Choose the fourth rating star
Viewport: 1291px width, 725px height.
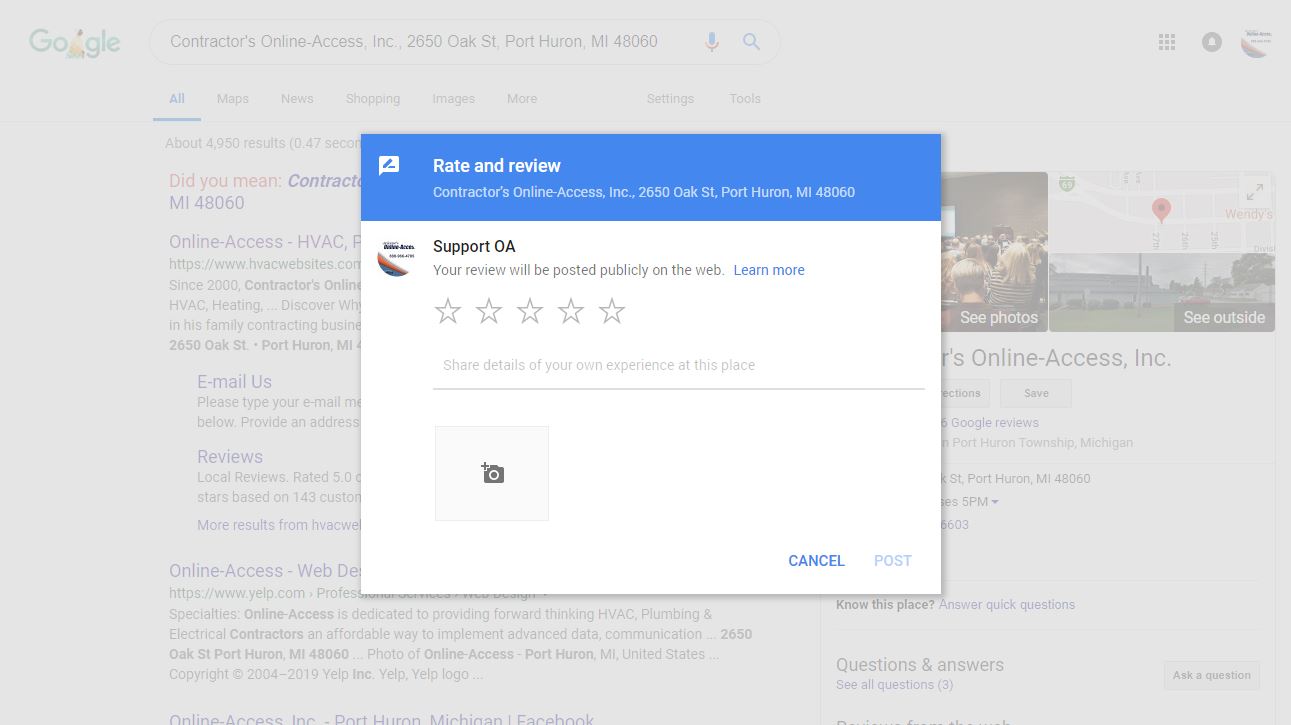coord(571,311)
